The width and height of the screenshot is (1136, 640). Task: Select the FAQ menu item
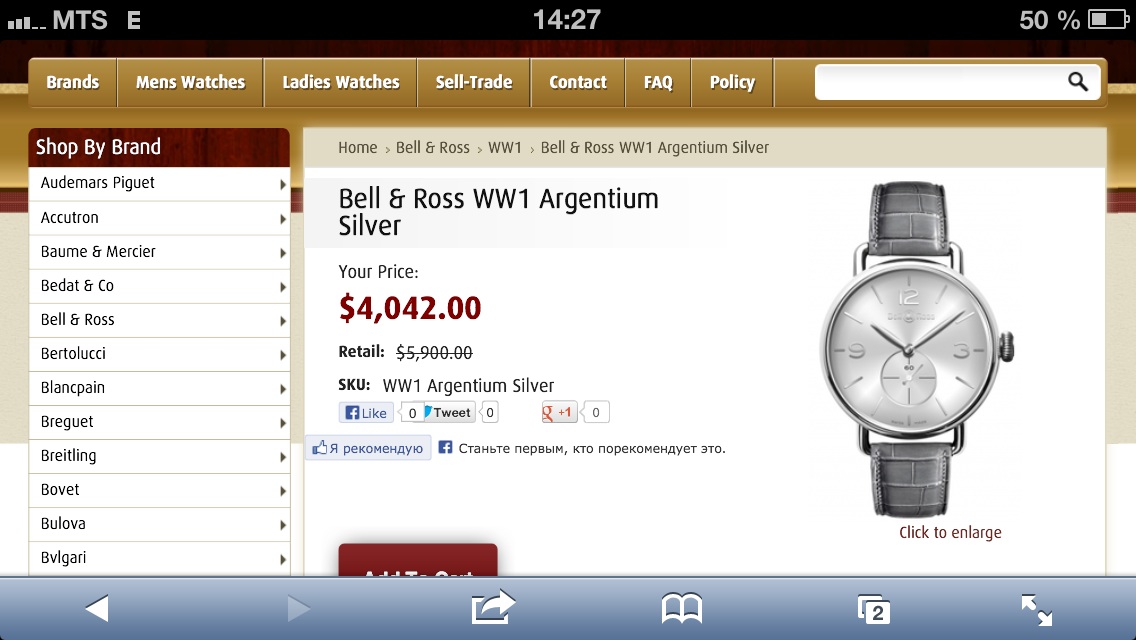click(x=658, y=83)
